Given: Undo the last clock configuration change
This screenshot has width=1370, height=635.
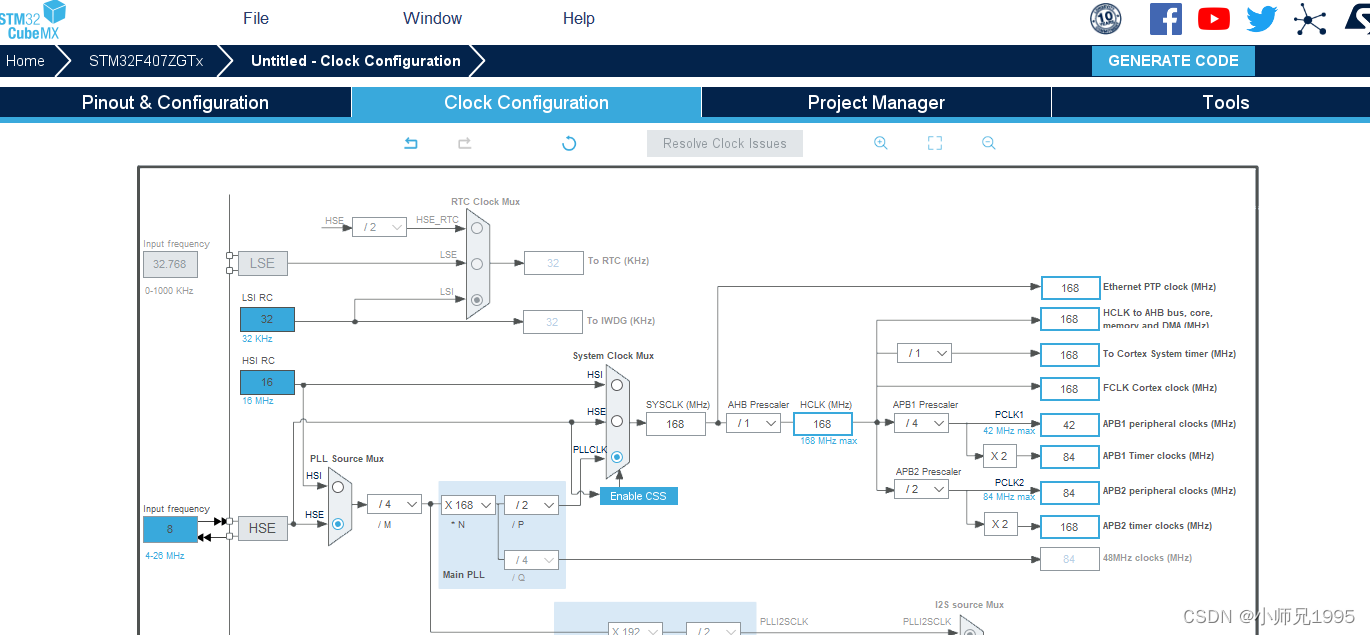Looking at the screenshot, I should [410, 143].
